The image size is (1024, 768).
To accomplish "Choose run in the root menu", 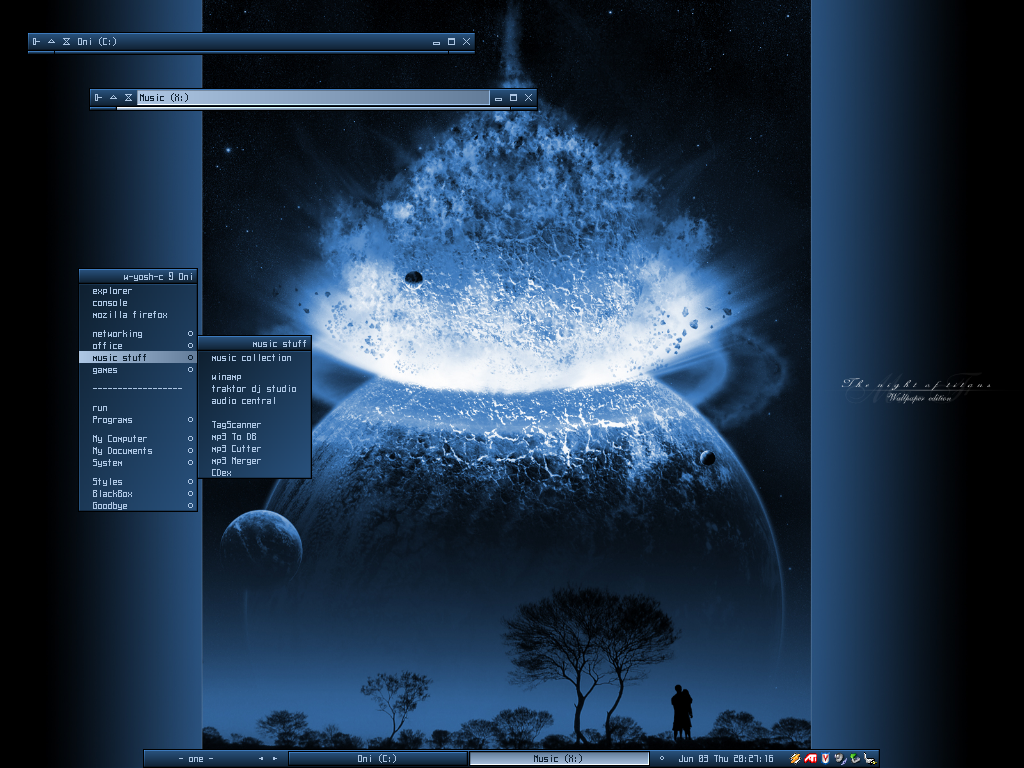I will (x=138, y=408).
